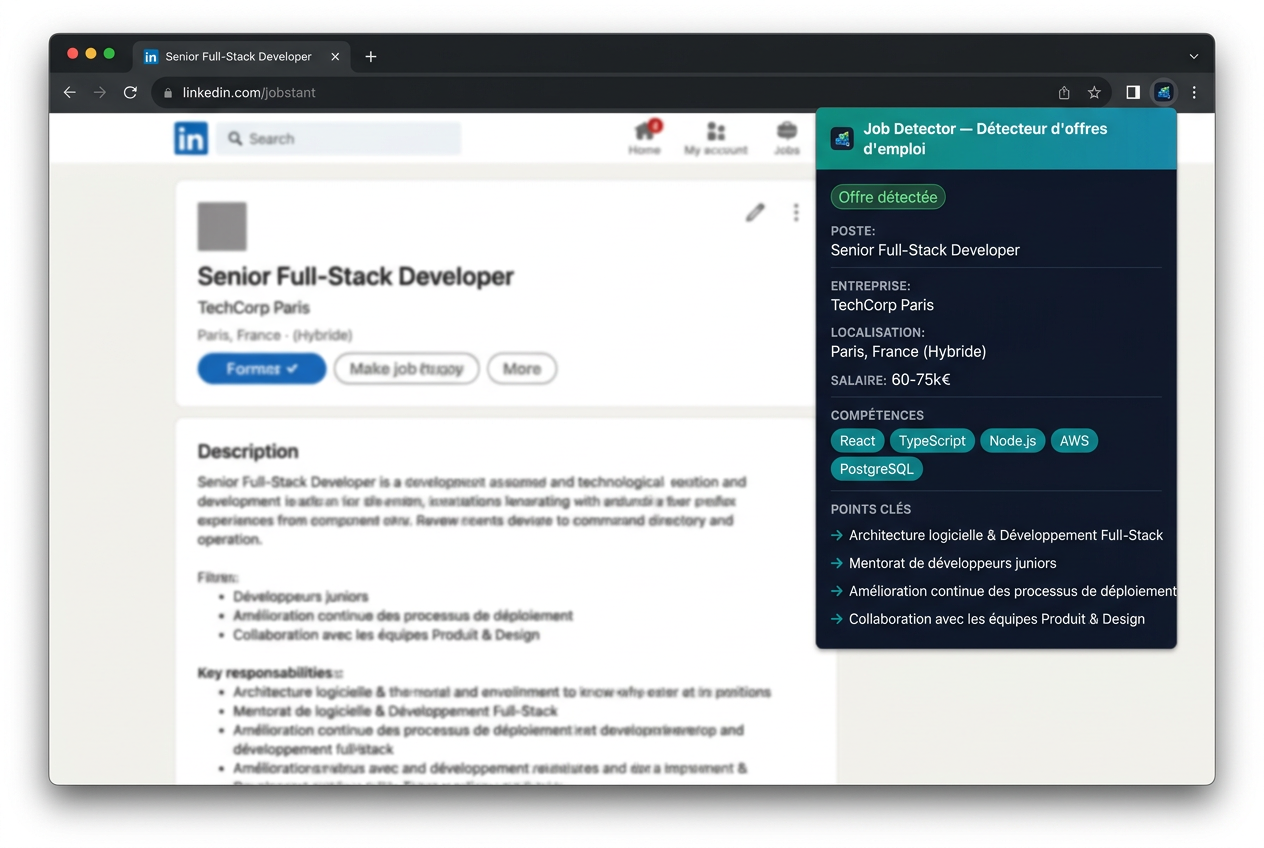The width and height of the screenshot is (1264, 848).
Task: Select the PostgreSQL skill tag
Action: 877,468
